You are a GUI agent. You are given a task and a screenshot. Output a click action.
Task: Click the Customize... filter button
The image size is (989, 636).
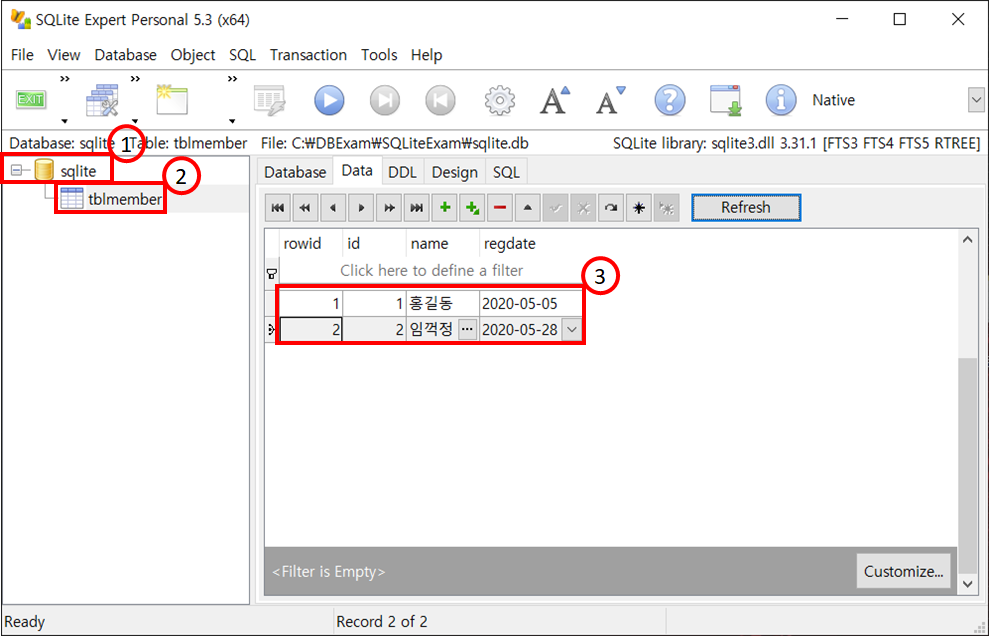903,571
